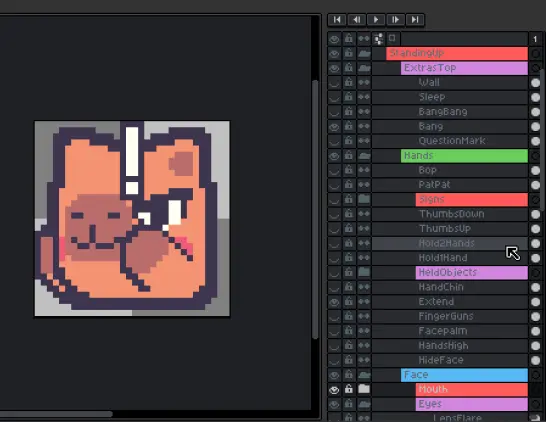Collapse the Face group folder
546x422 pixels.
point(364,375)
